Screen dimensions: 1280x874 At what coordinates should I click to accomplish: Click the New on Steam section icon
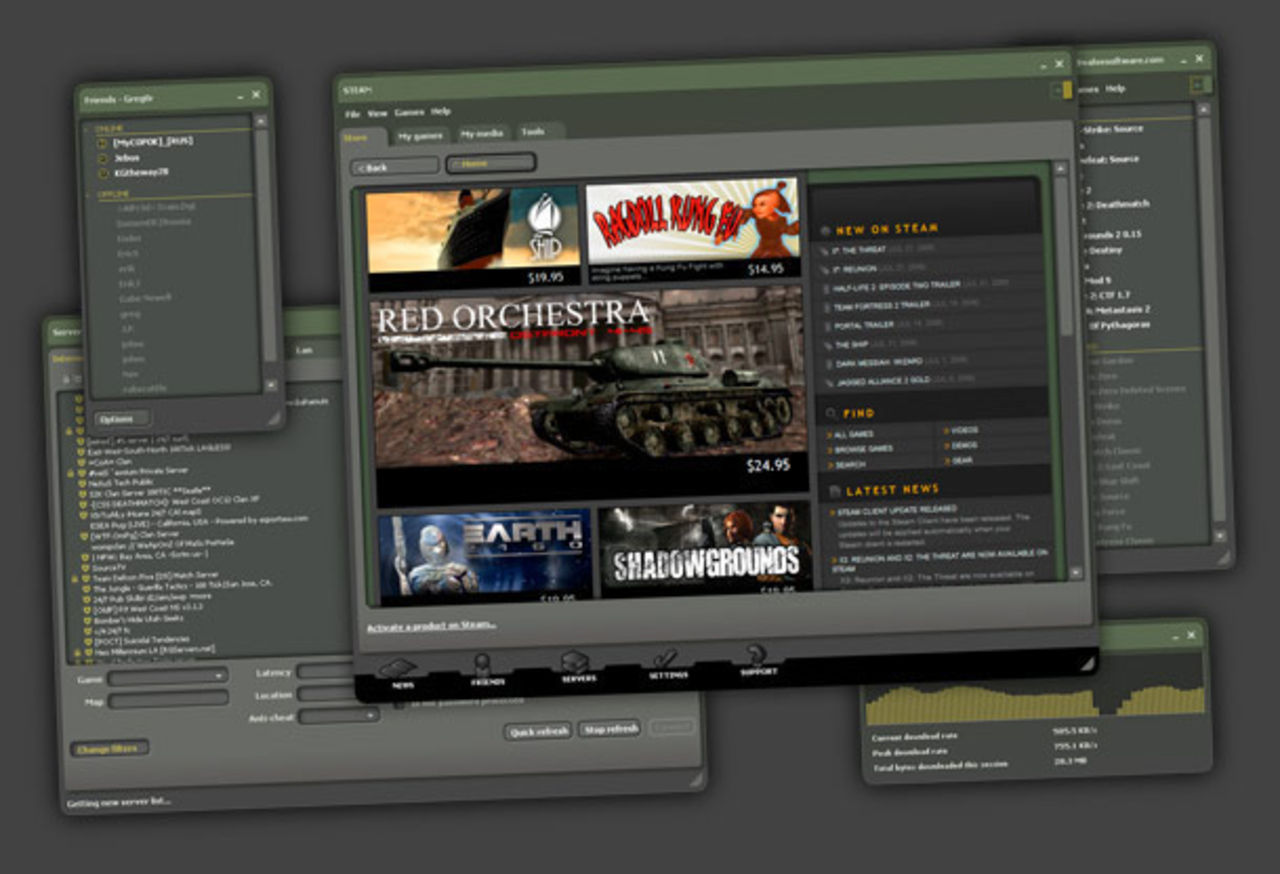tap(827, 227)
